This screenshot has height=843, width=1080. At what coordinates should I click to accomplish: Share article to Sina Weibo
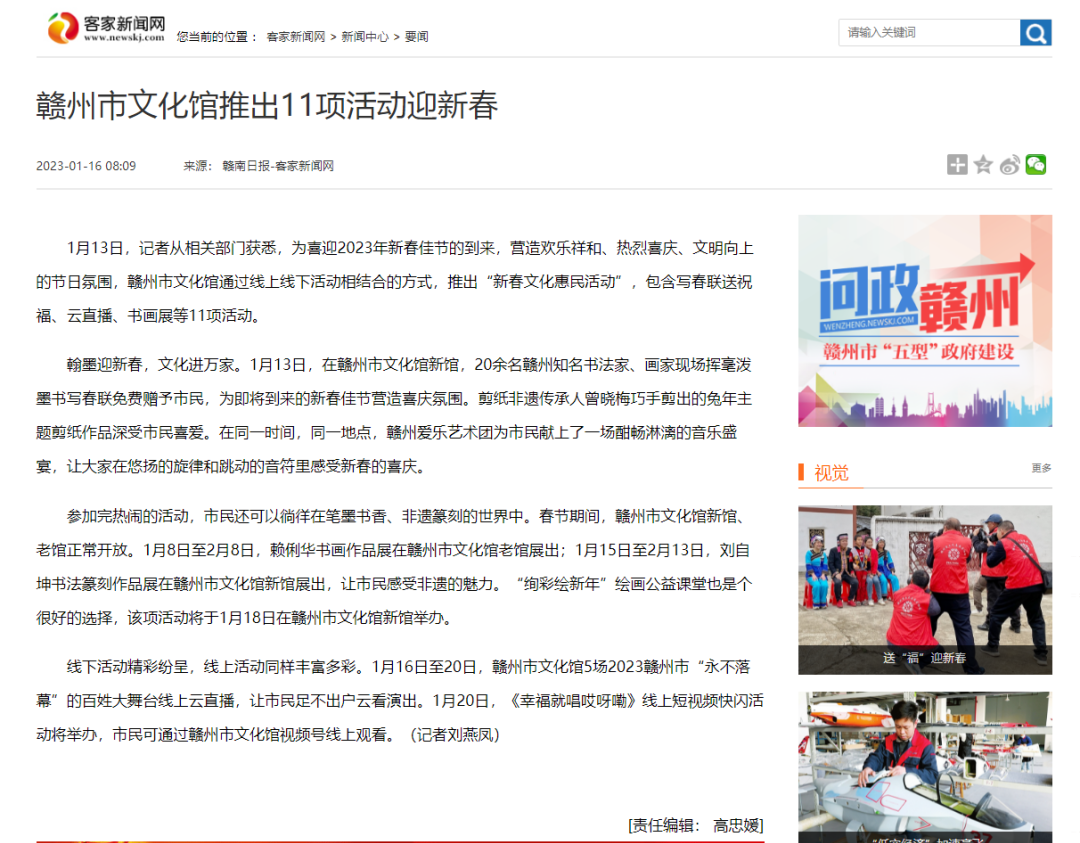tap(1010, 165)
